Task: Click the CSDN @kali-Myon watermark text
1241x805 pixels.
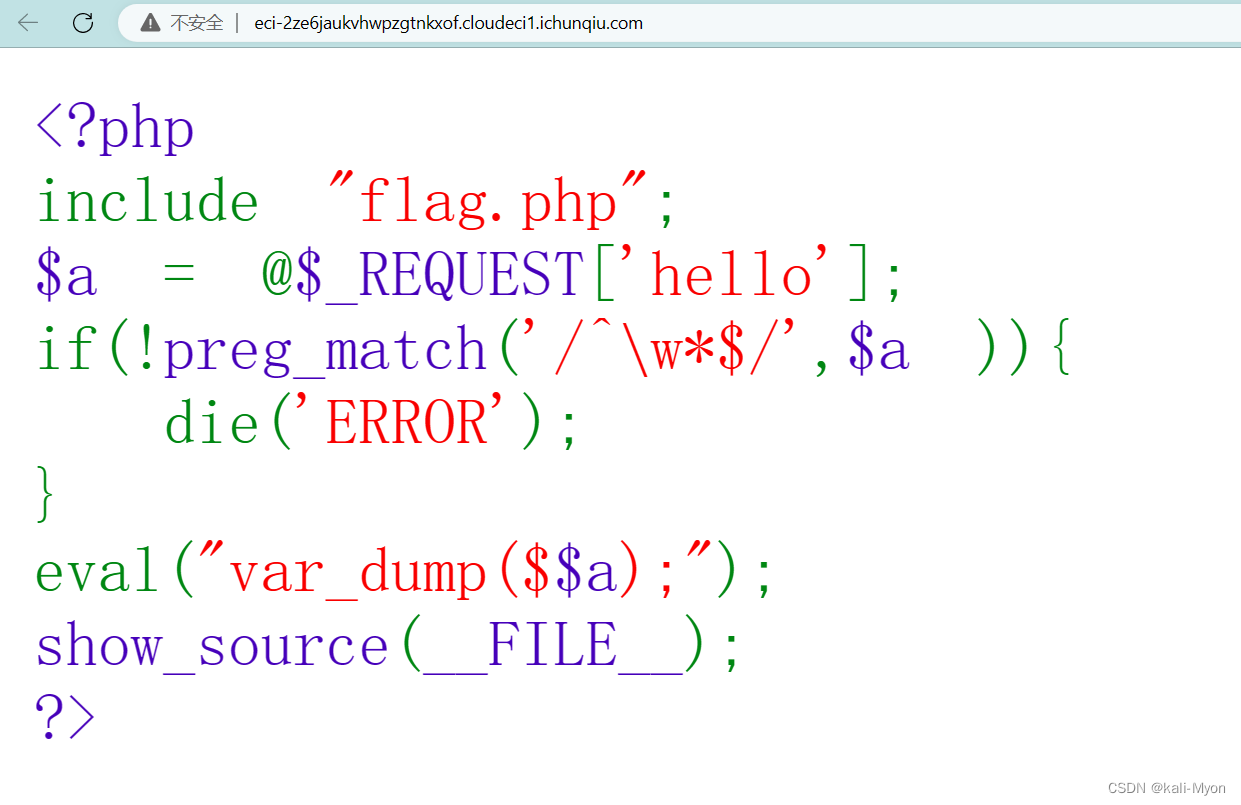Action: (1166, 788)
